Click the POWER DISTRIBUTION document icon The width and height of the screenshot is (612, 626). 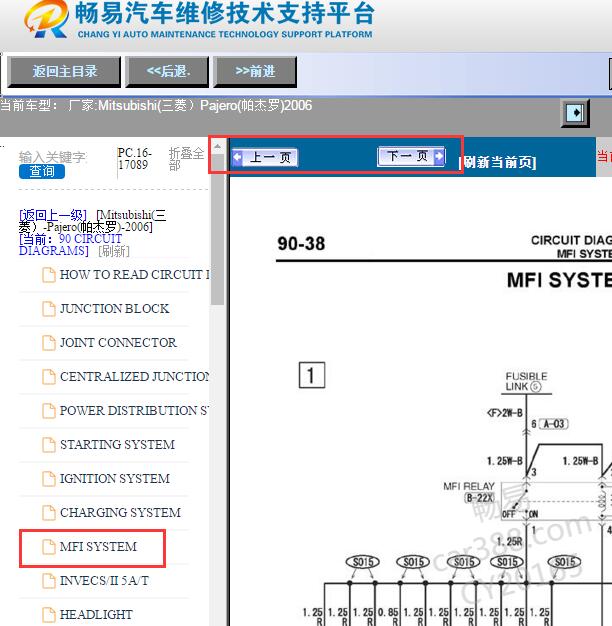[49, 410]
